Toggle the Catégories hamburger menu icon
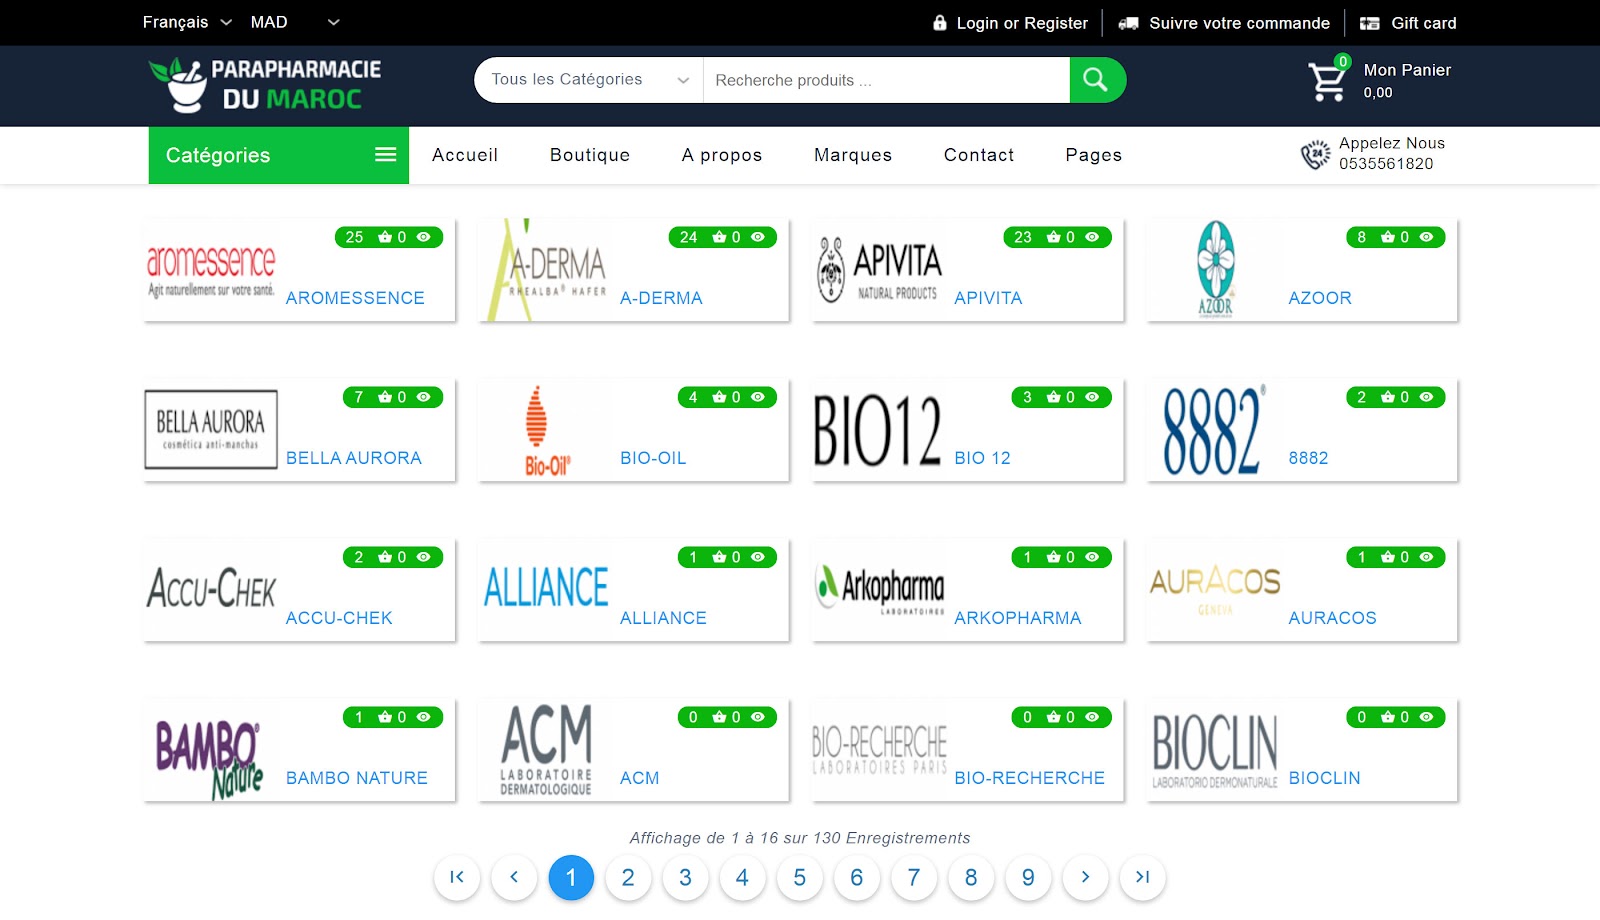The image size is (1600, 920). [385, 155]
